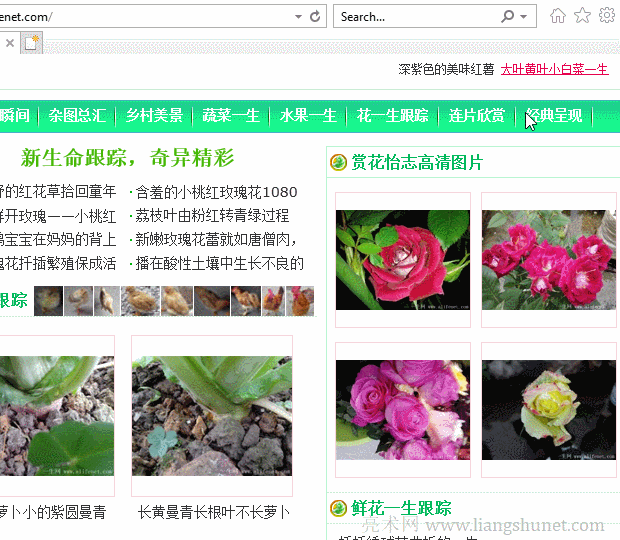This screenshot has width=620, height=540.
Task: Click the browser refresh icon
Action: tap(315, 16)
